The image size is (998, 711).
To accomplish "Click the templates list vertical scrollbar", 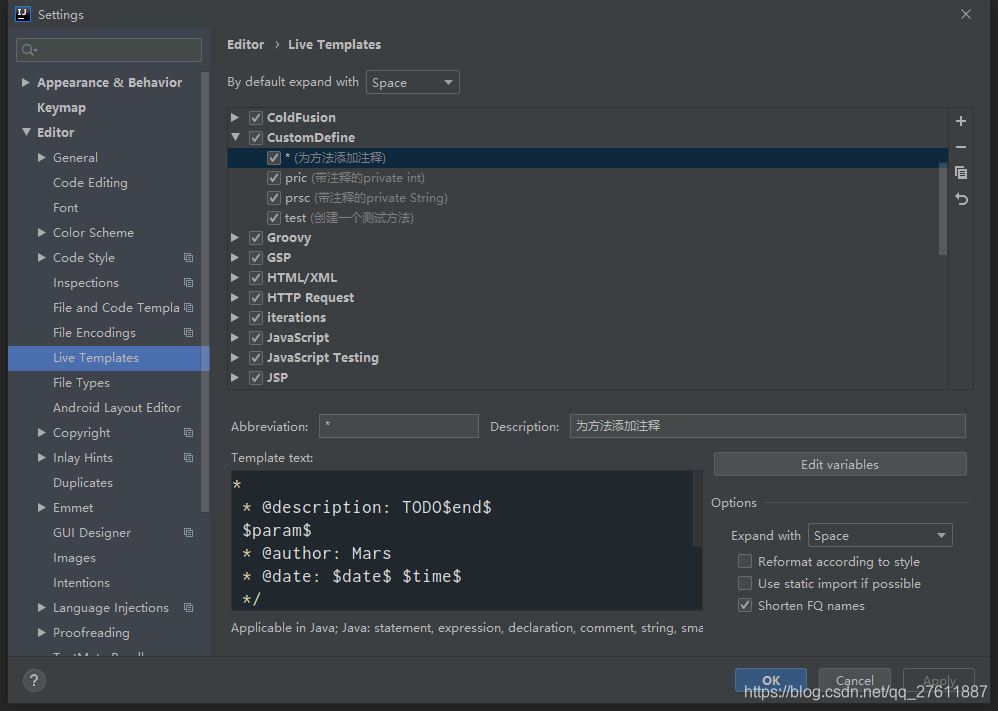I will coord(943,209).
